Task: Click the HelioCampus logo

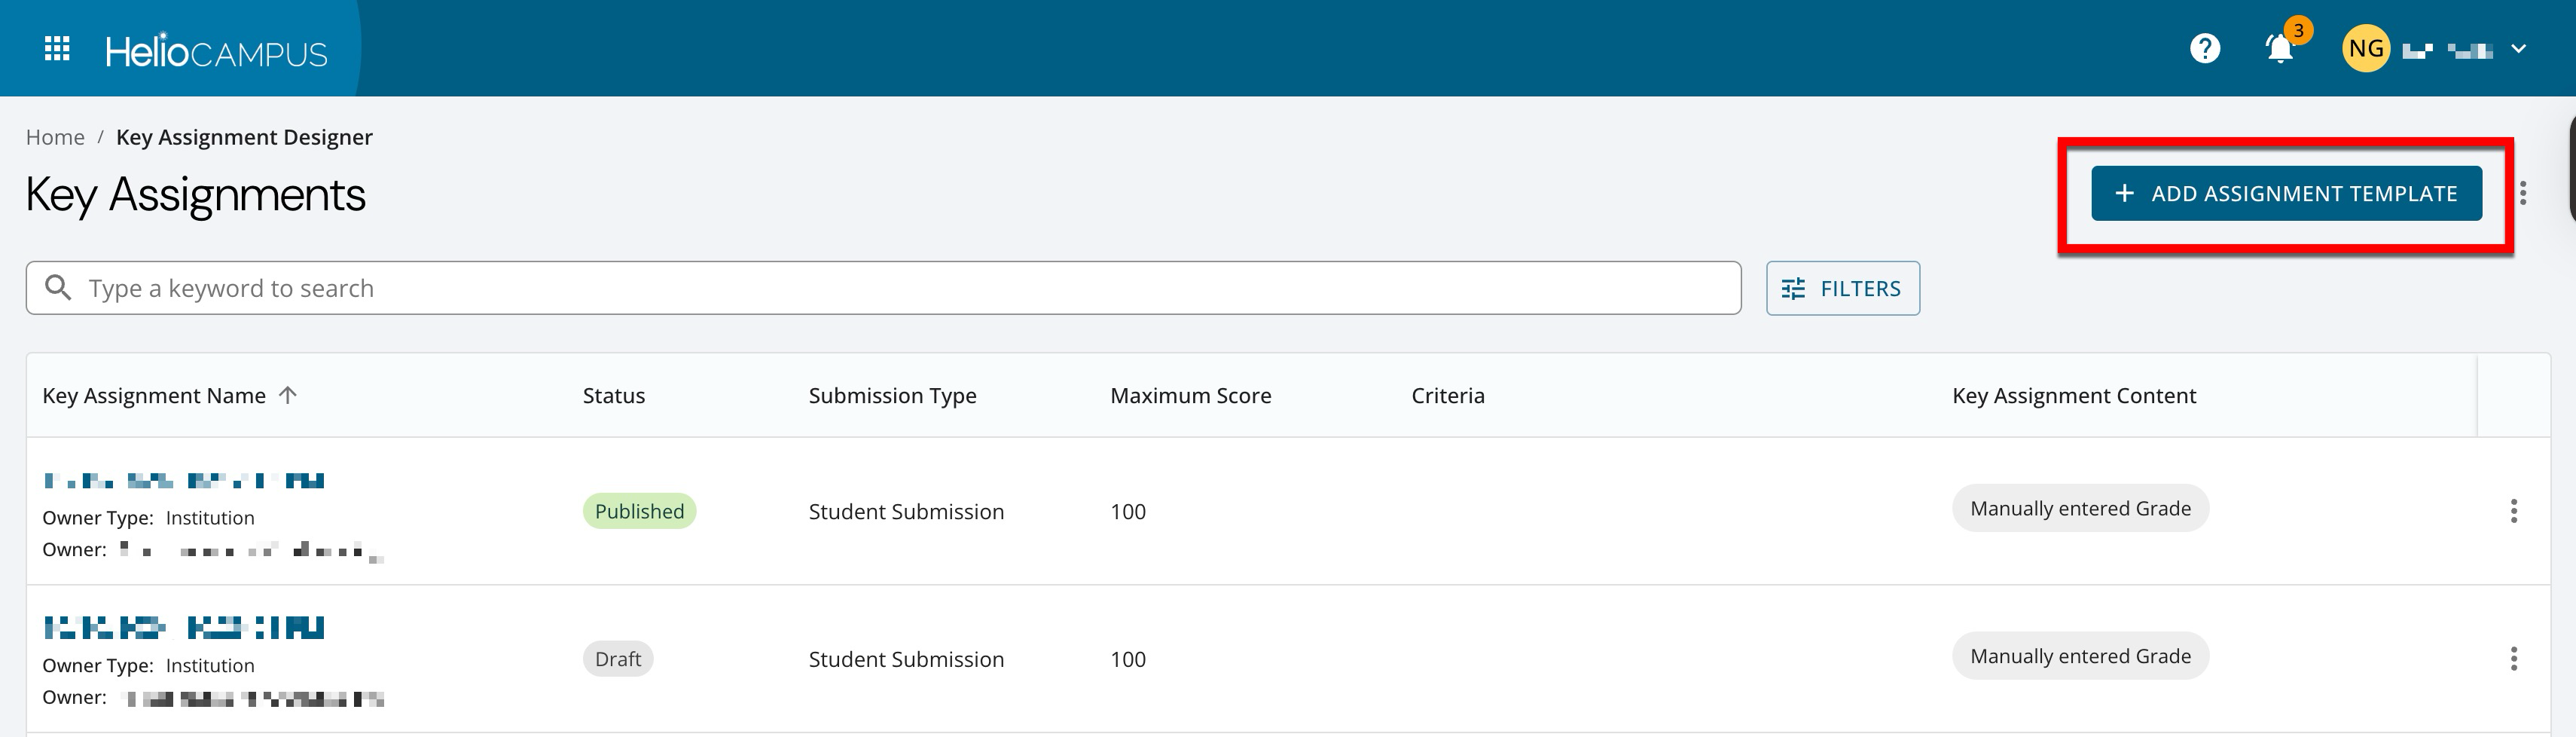Action: point(216,50)
